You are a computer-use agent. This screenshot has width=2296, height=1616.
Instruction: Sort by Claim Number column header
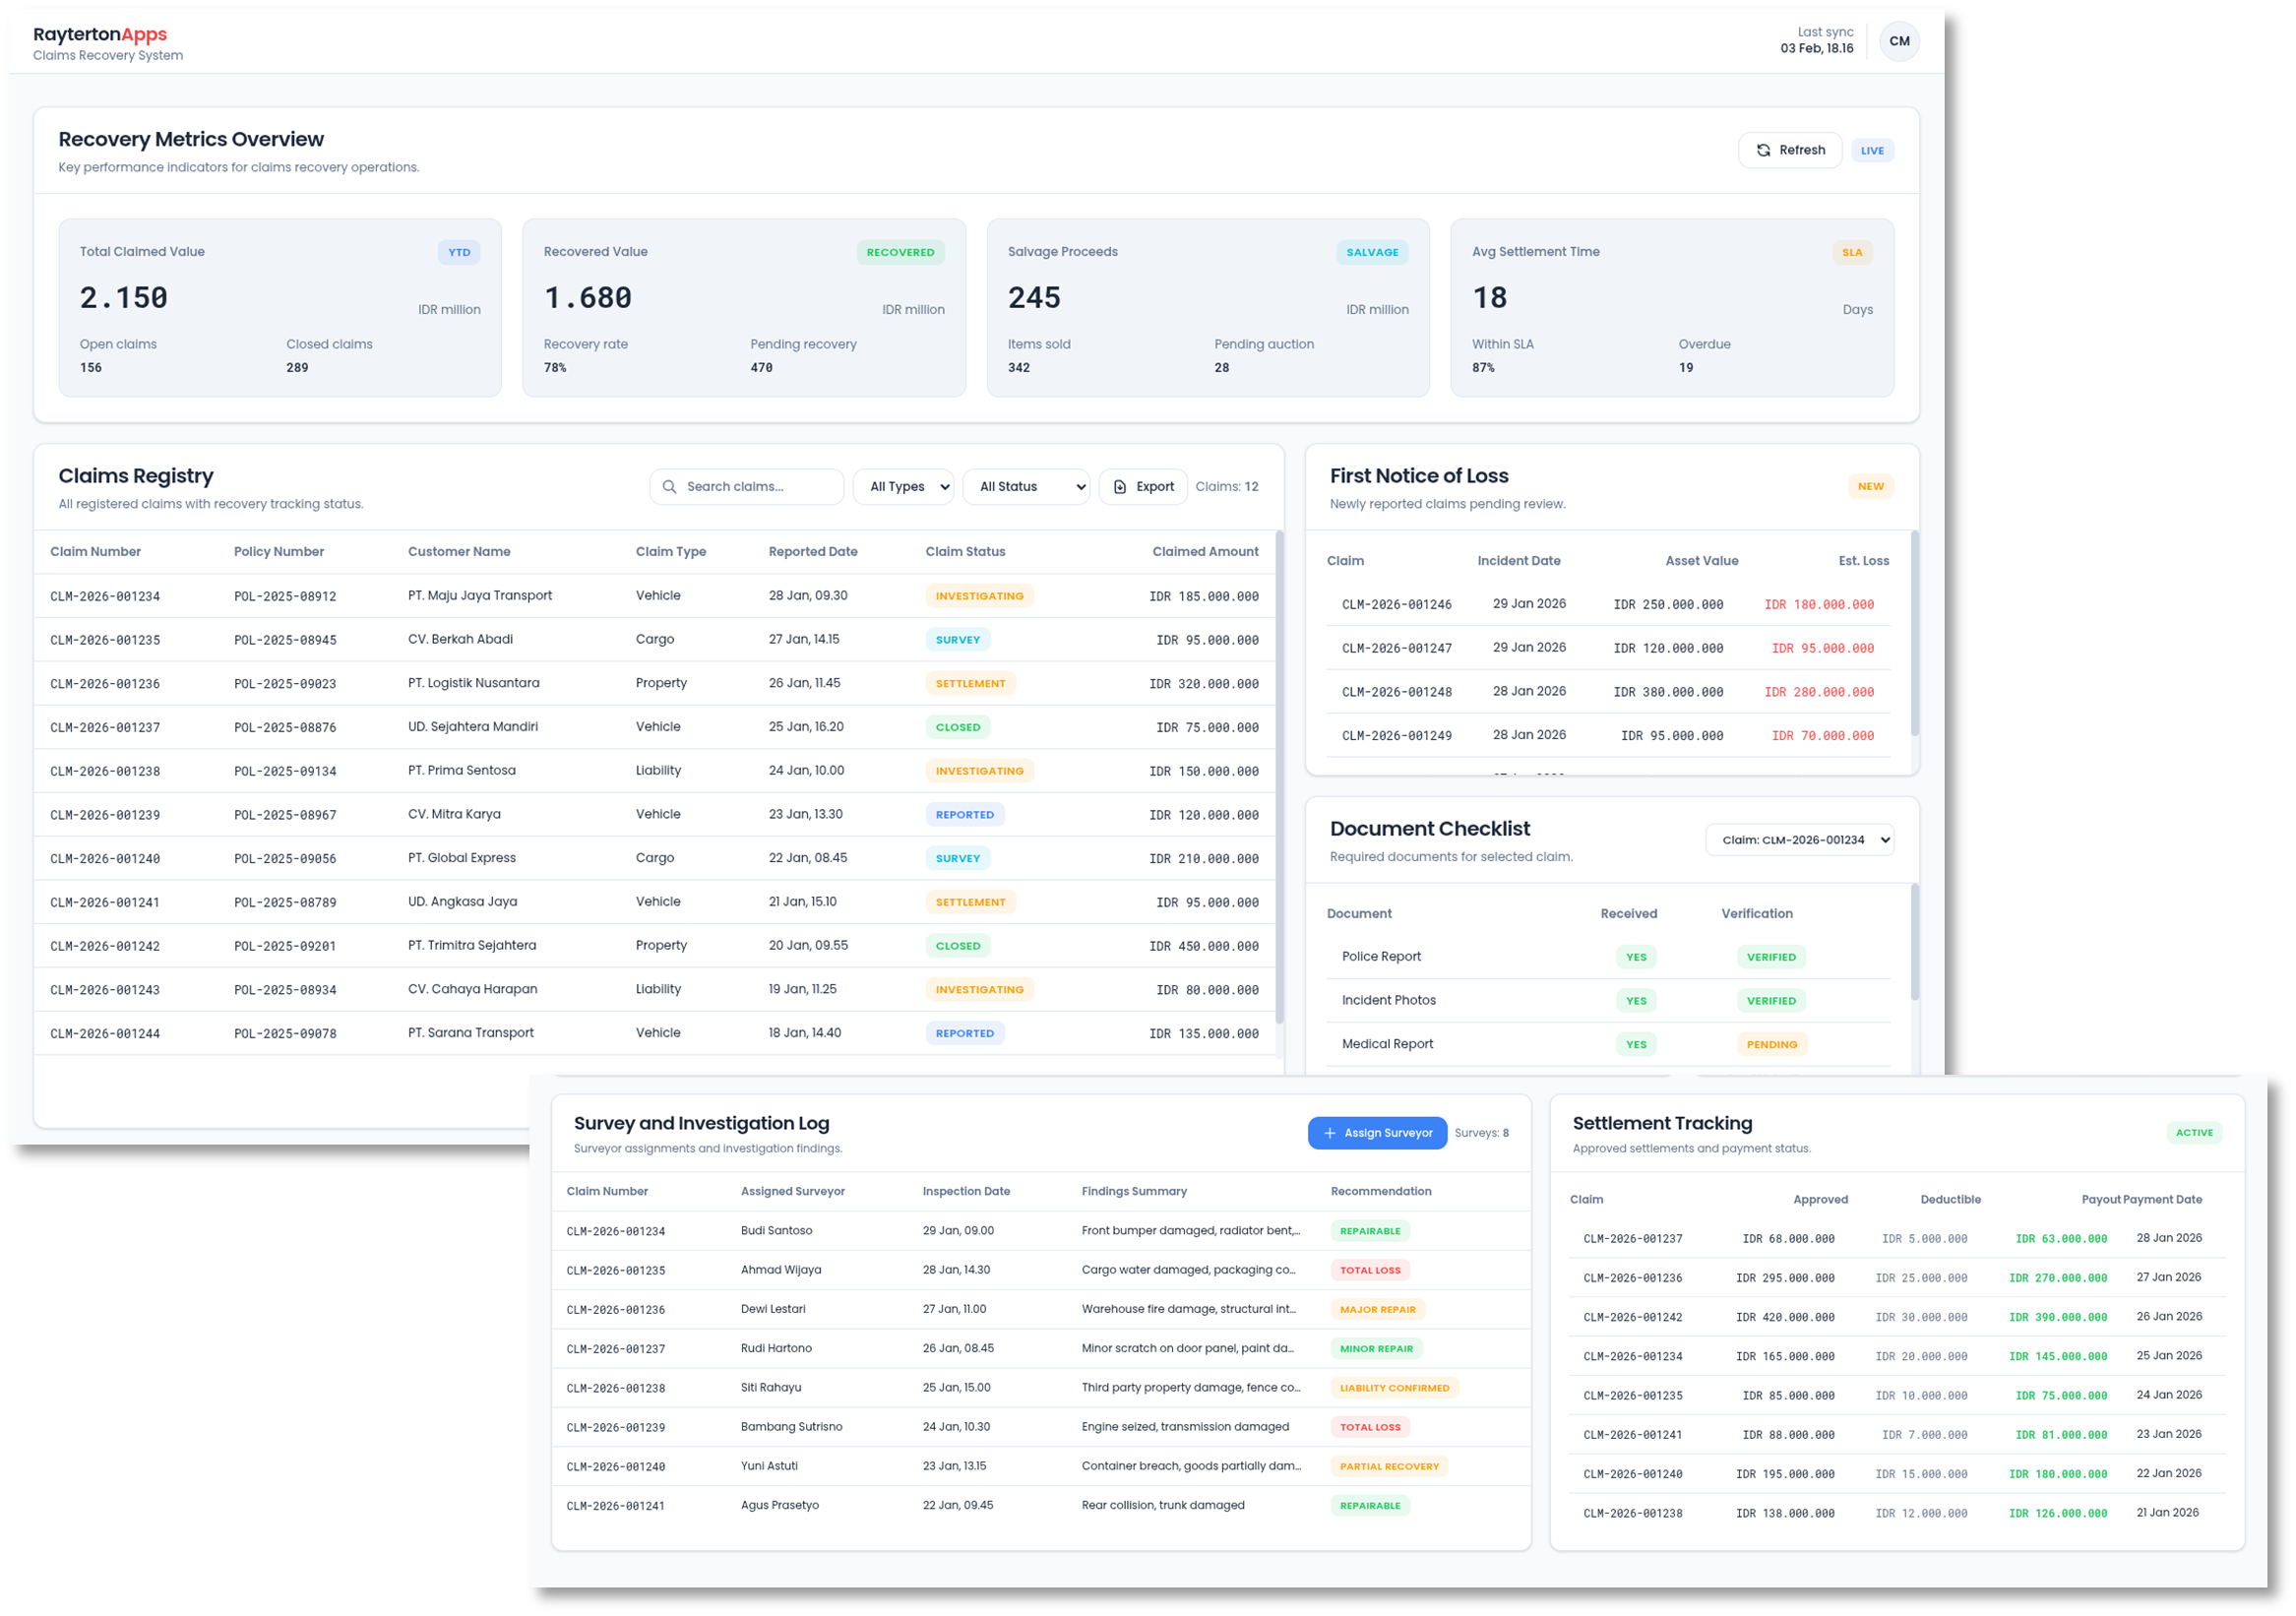95,552
